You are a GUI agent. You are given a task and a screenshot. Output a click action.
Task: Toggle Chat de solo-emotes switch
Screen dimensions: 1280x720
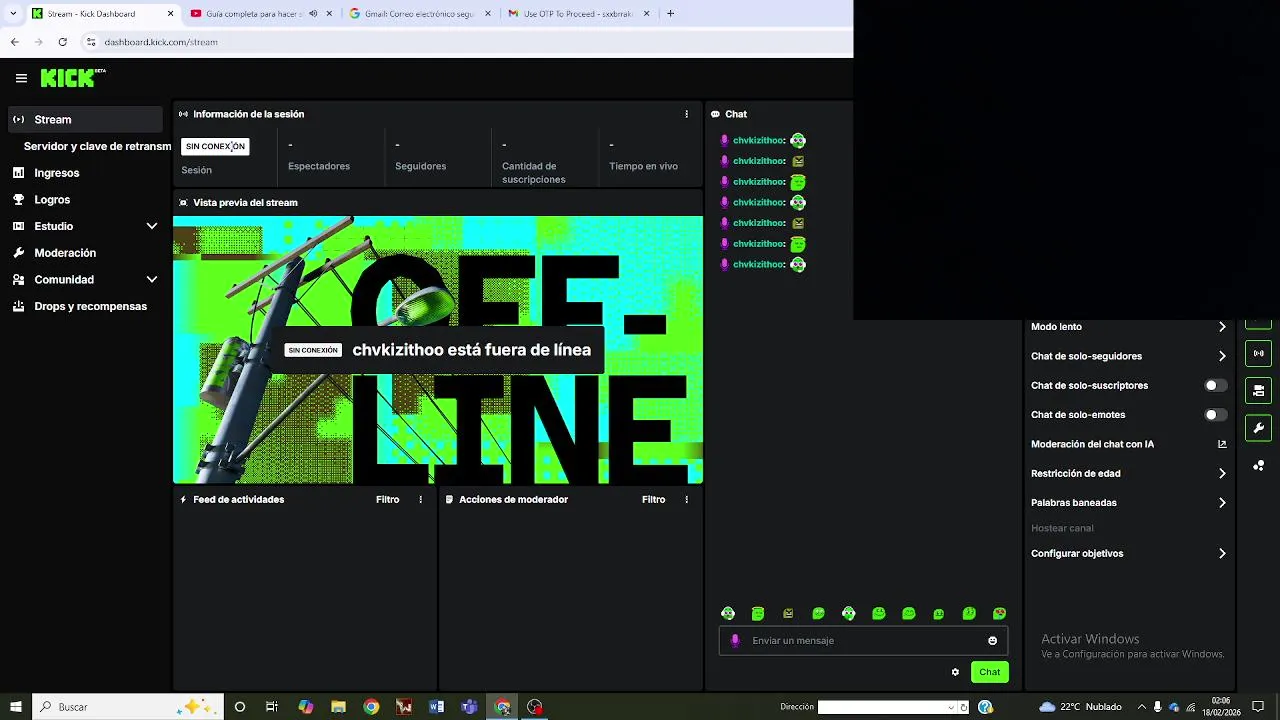(1216, 414)
